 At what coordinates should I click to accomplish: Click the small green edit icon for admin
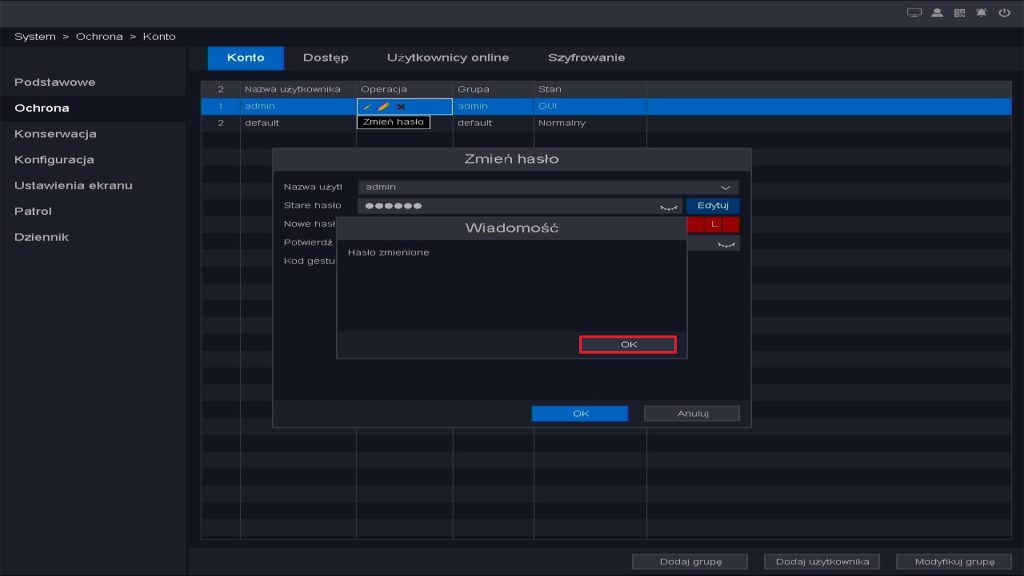click(367, 107)
